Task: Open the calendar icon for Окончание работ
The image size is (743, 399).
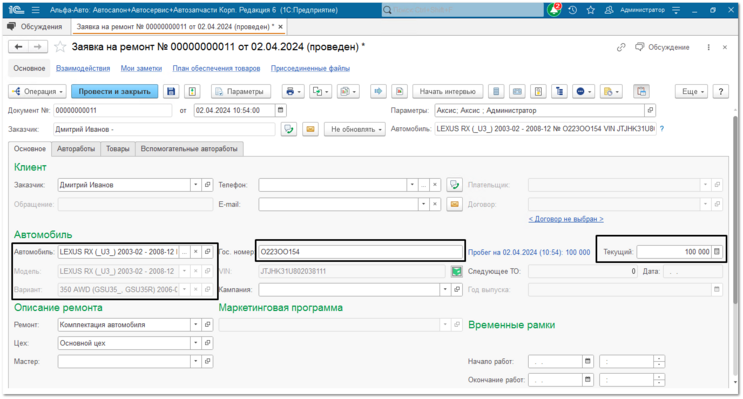Action: (588, 380)
